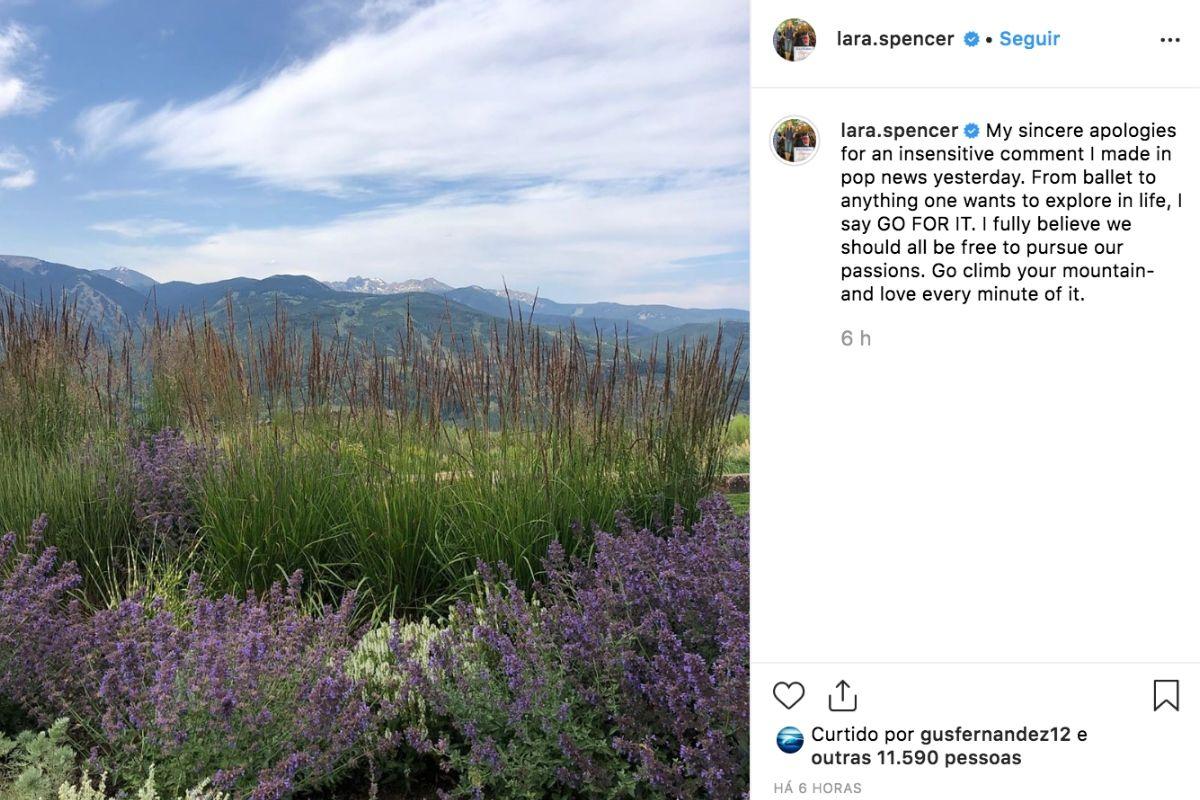Open lara.spencer username in the caption

(898, 131)
